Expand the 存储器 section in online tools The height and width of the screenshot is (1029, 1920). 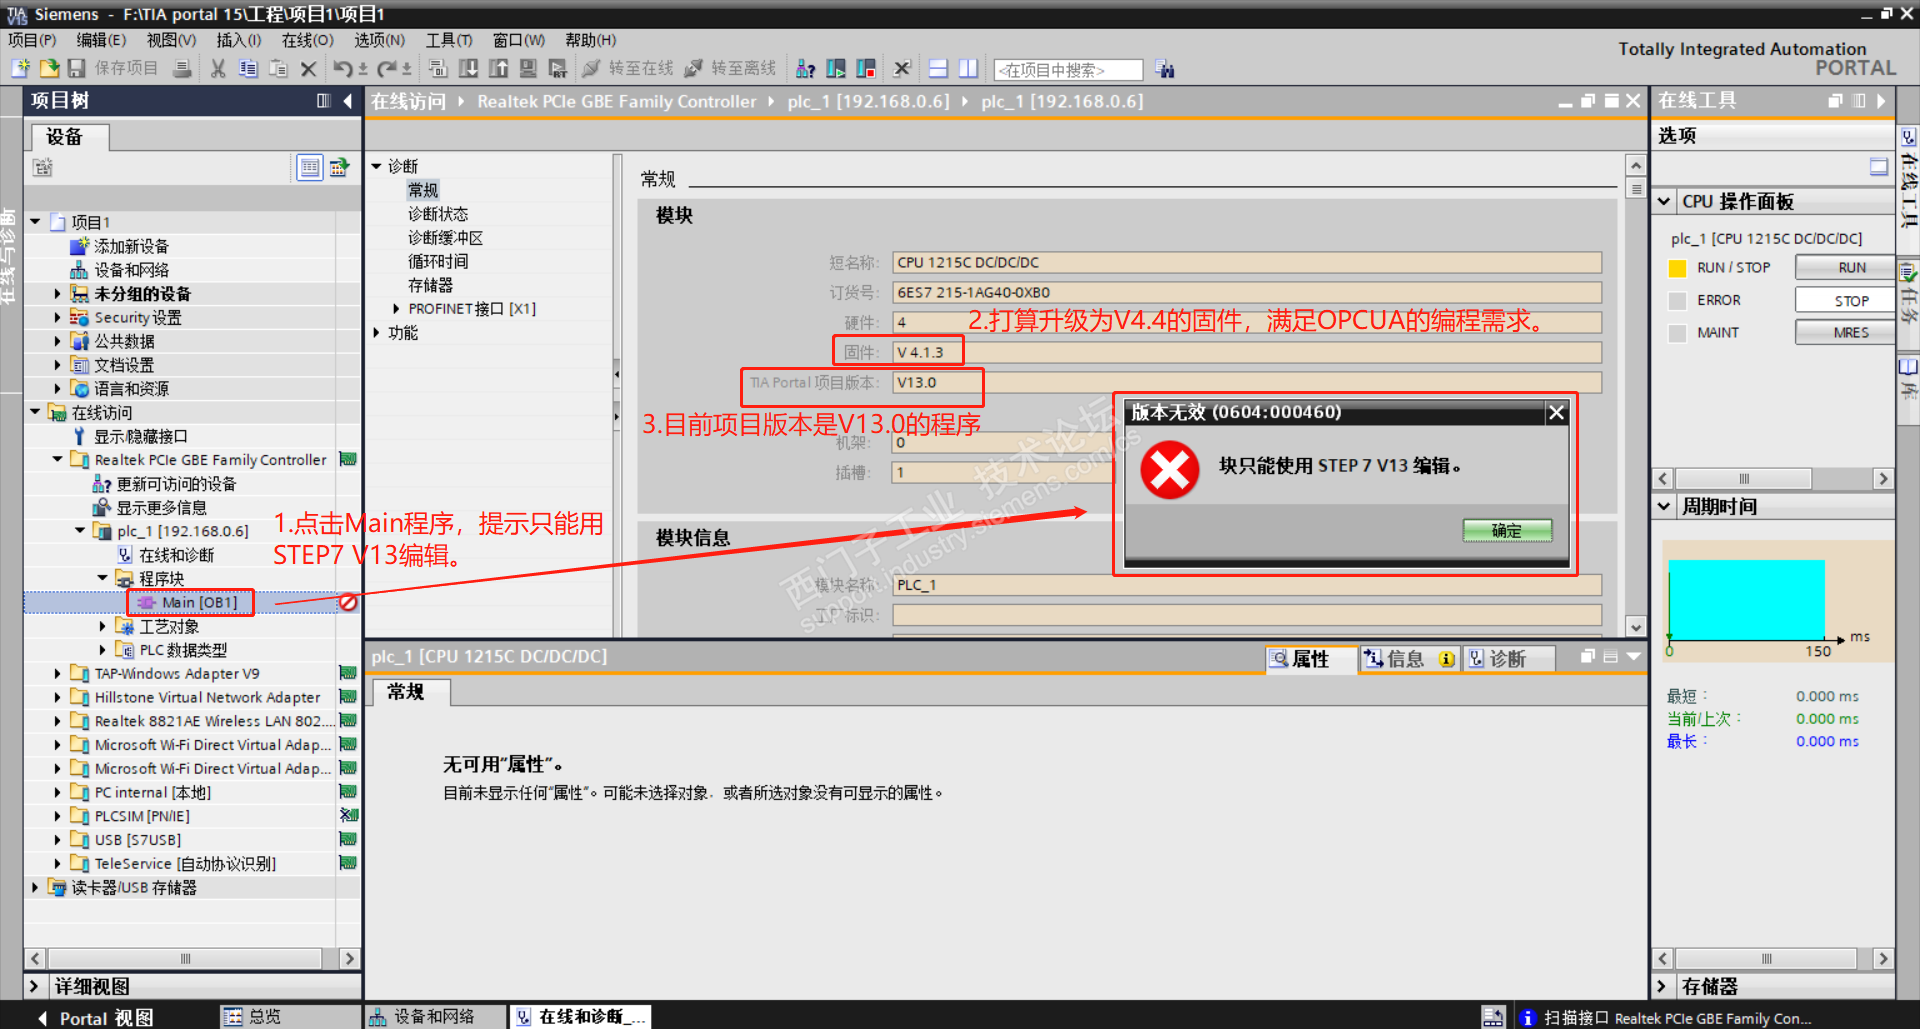[1664, 987]
